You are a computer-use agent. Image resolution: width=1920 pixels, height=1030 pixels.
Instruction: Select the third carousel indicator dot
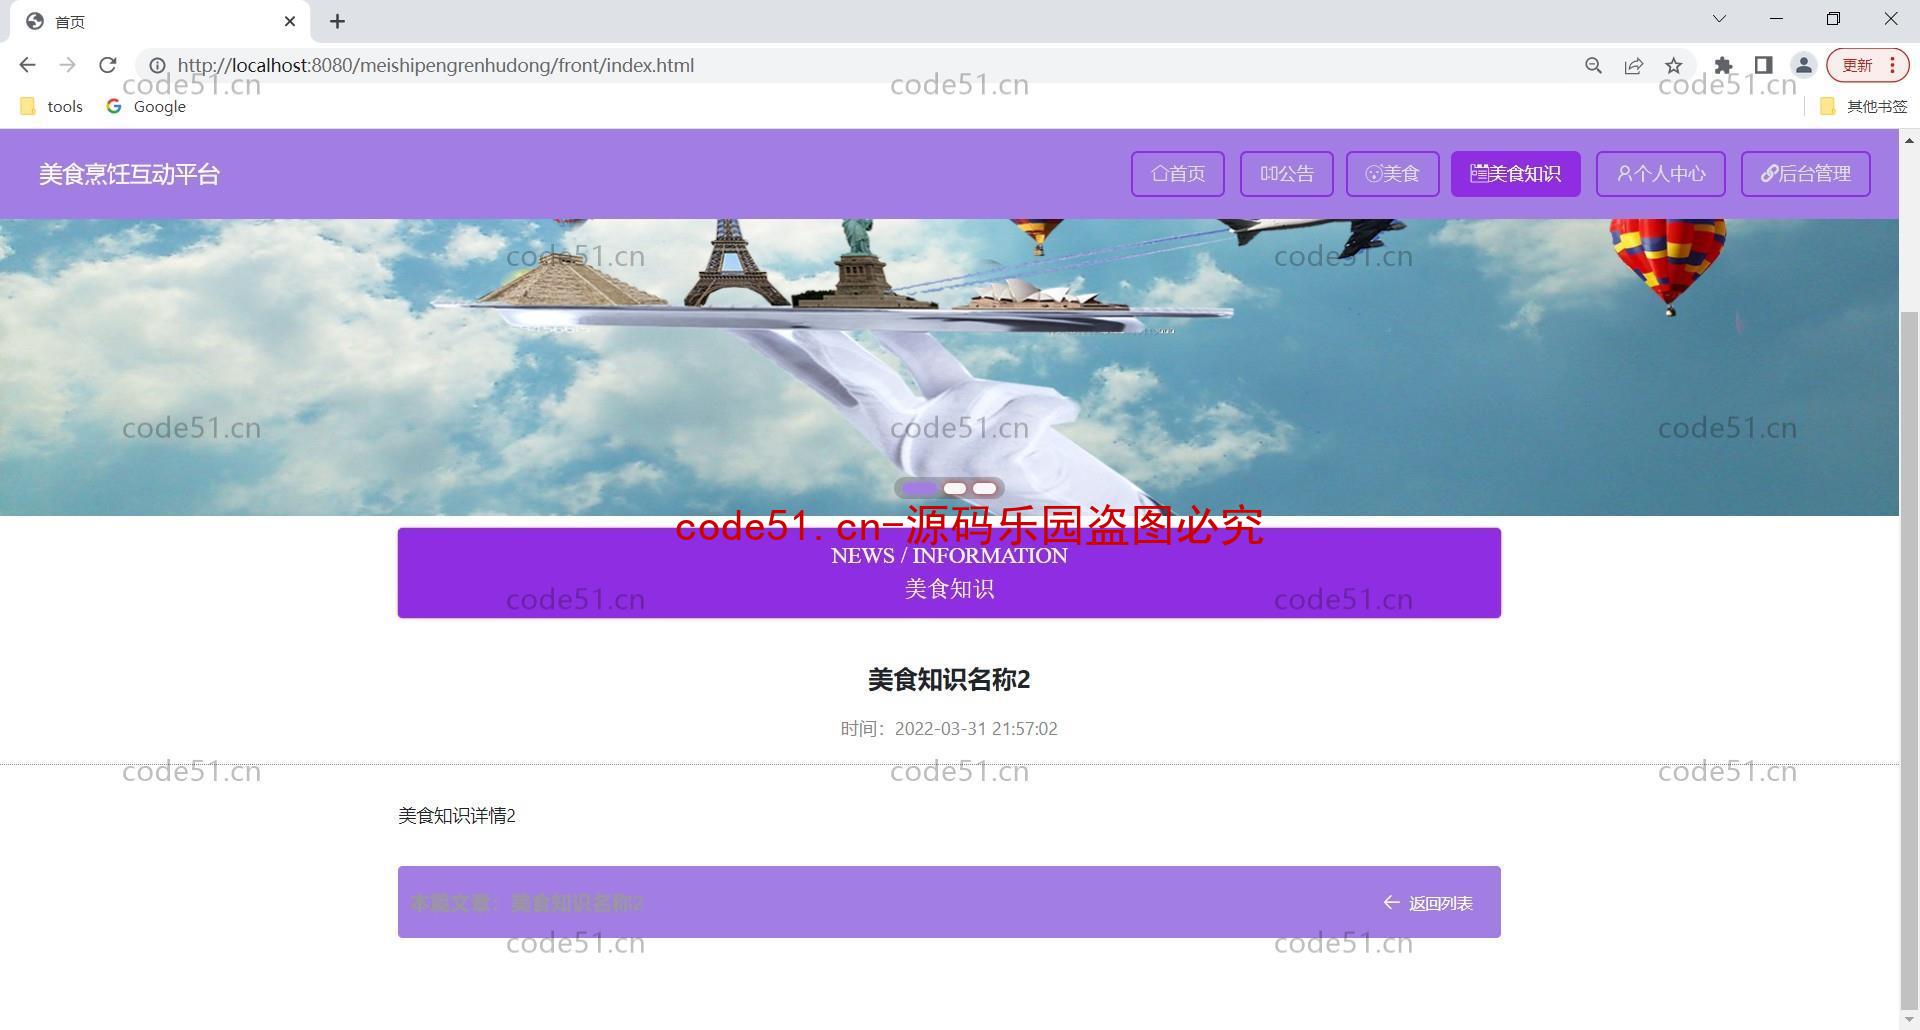(x=985, y=489)
